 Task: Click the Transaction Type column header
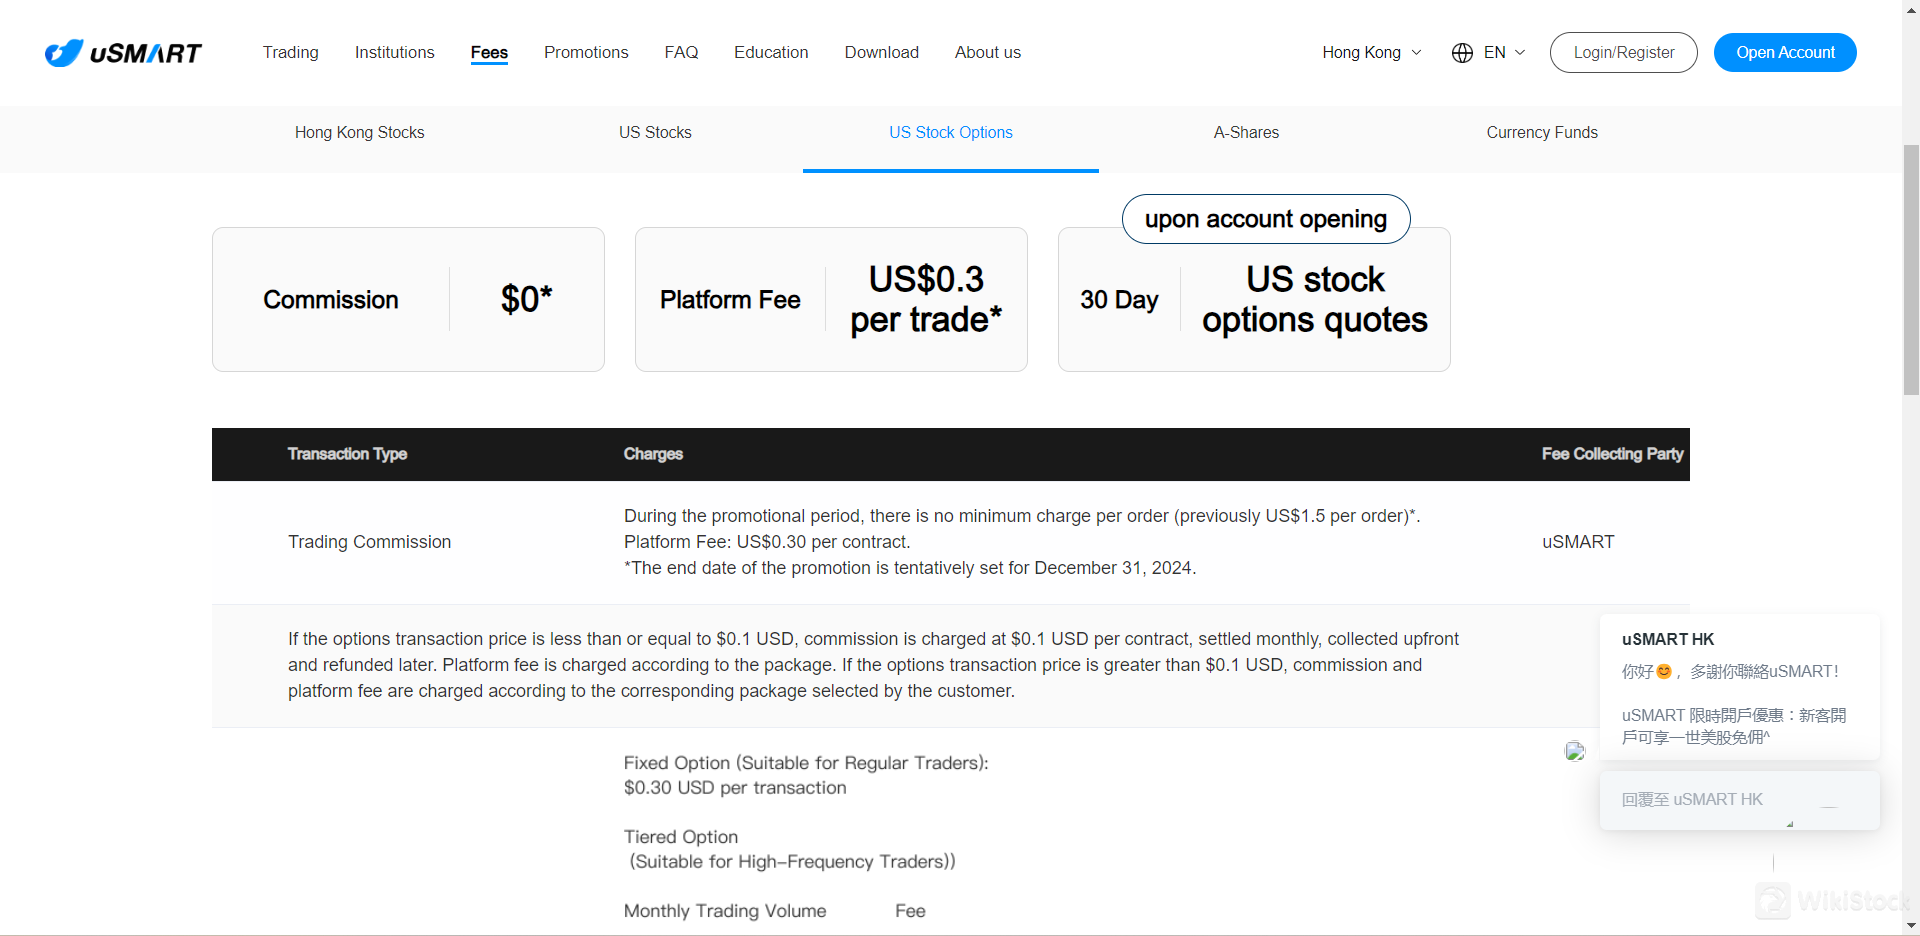pos(347,454)
